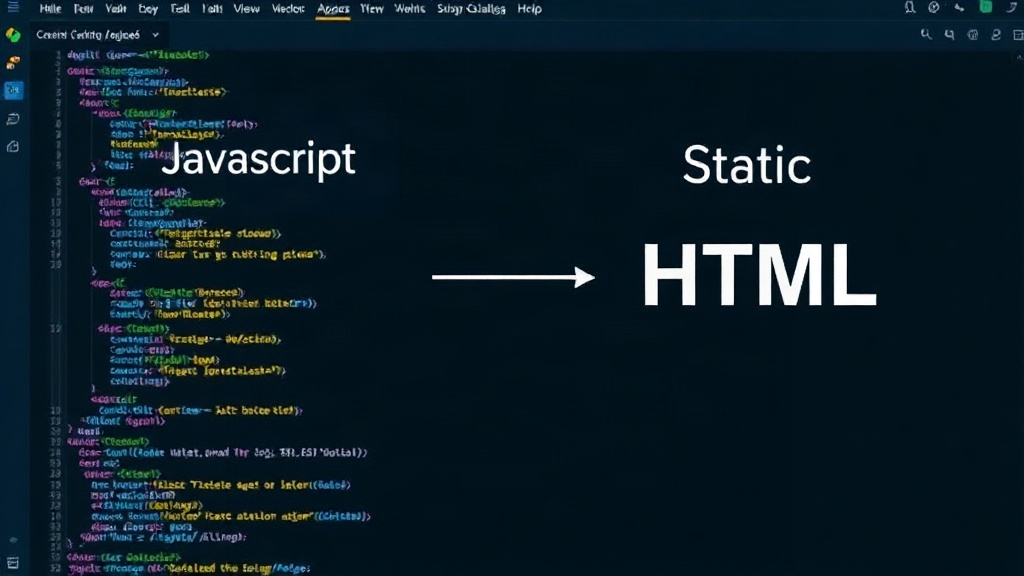Viewport: 1024px width, 576px height.
Task: Select the highlighted blue sidebar icon
Action: (x=13, y=90)
